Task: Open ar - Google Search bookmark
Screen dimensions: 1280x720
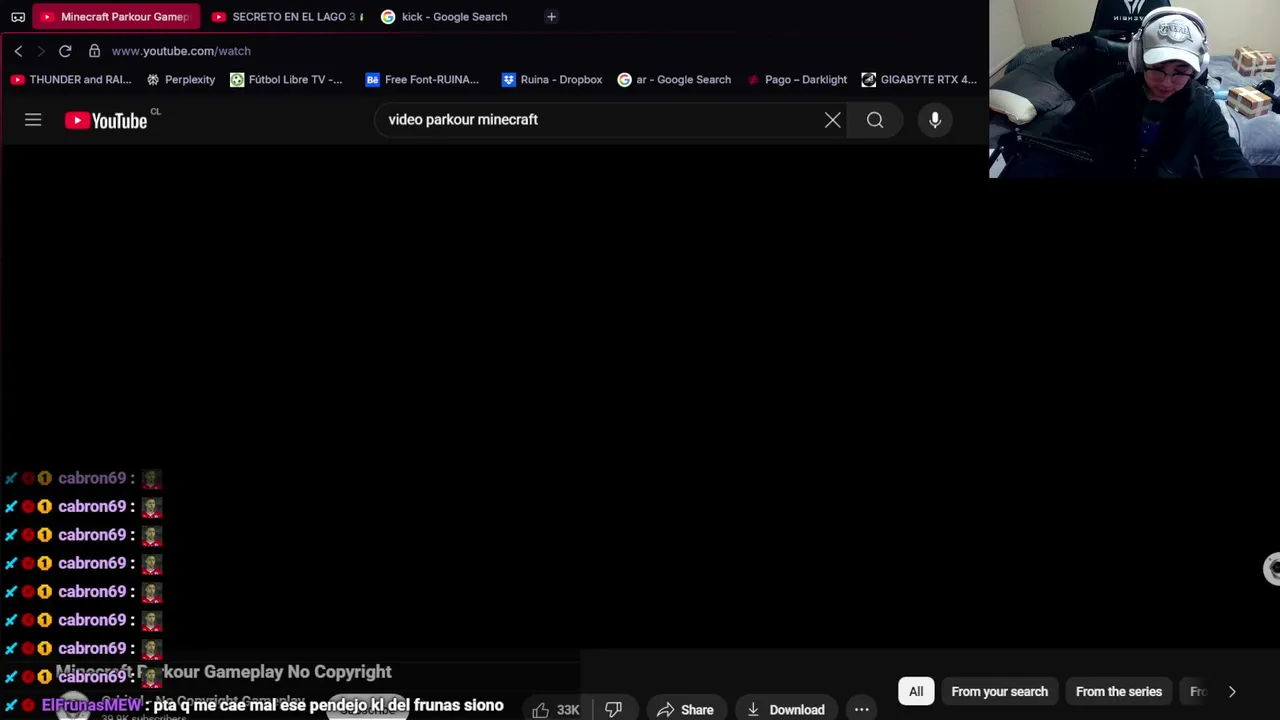Action: [x=674, y=80]
